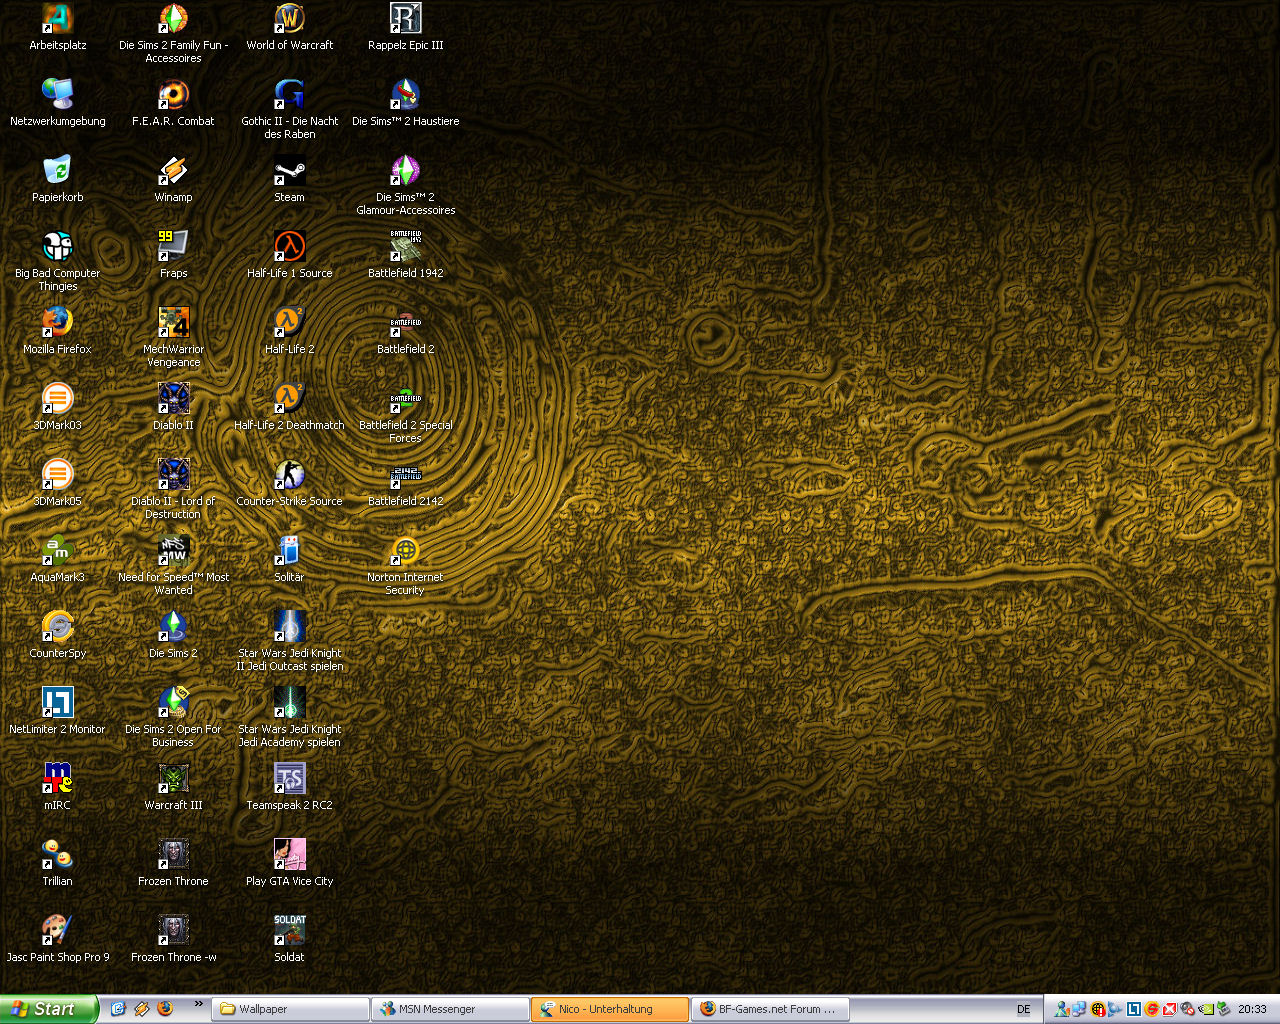Launch Diablo II shortcut
This screenshot has width=1280, height=1024.
(x=174, y=407)
